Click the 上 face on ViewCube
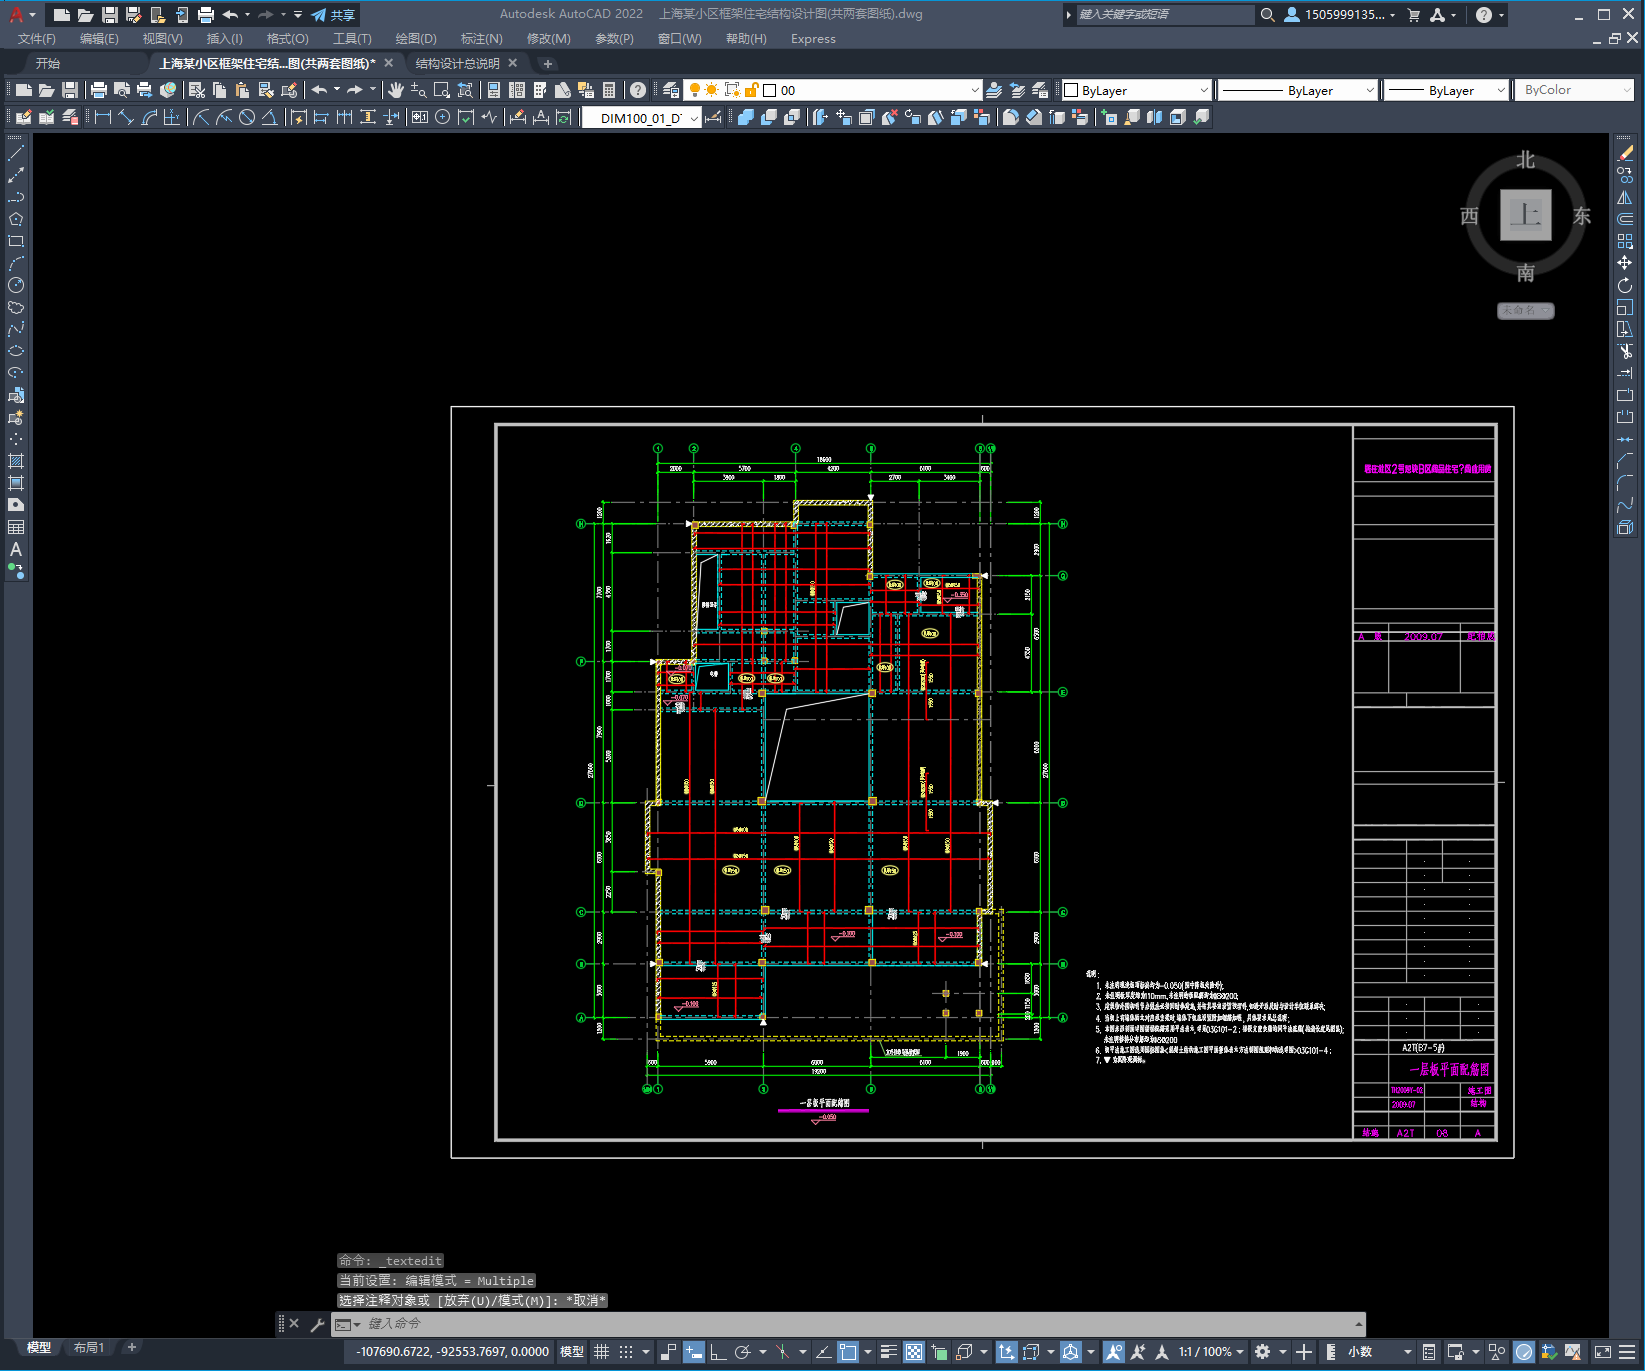 [1525, 214]
